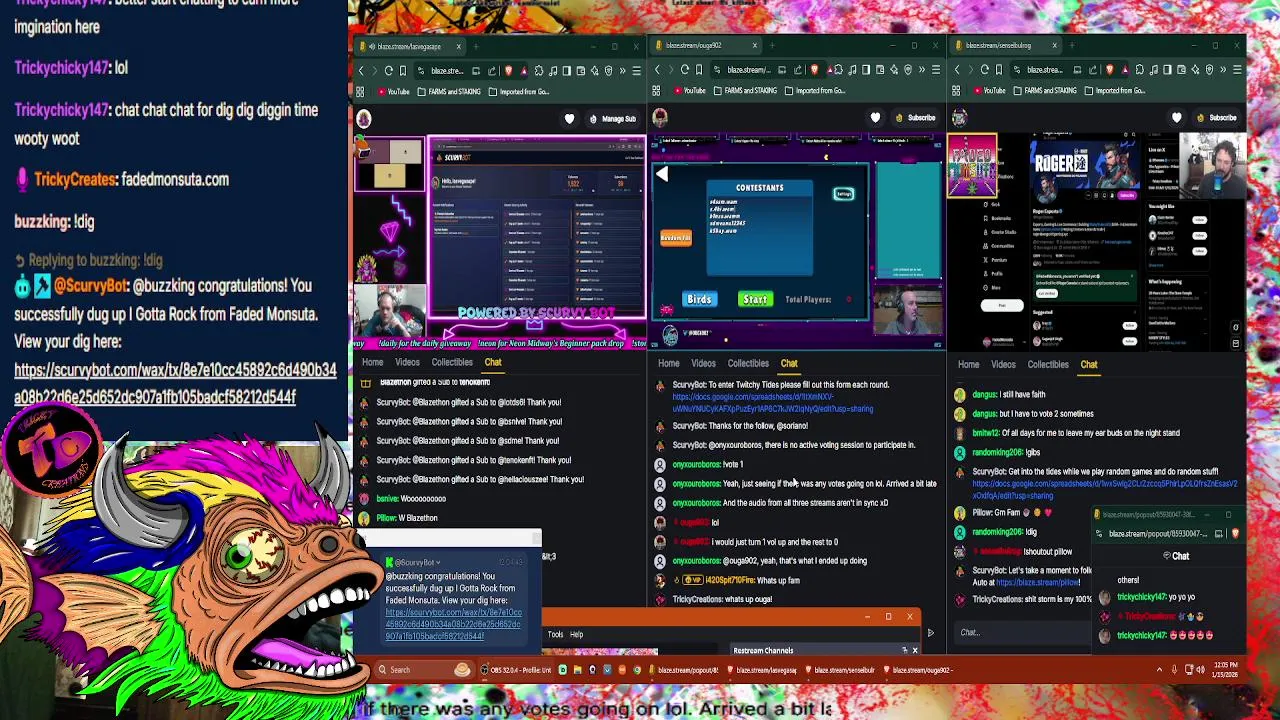The image size is (1280, 720).
Task: Reload the lasvegasape browser page
Action: point(389,71)
